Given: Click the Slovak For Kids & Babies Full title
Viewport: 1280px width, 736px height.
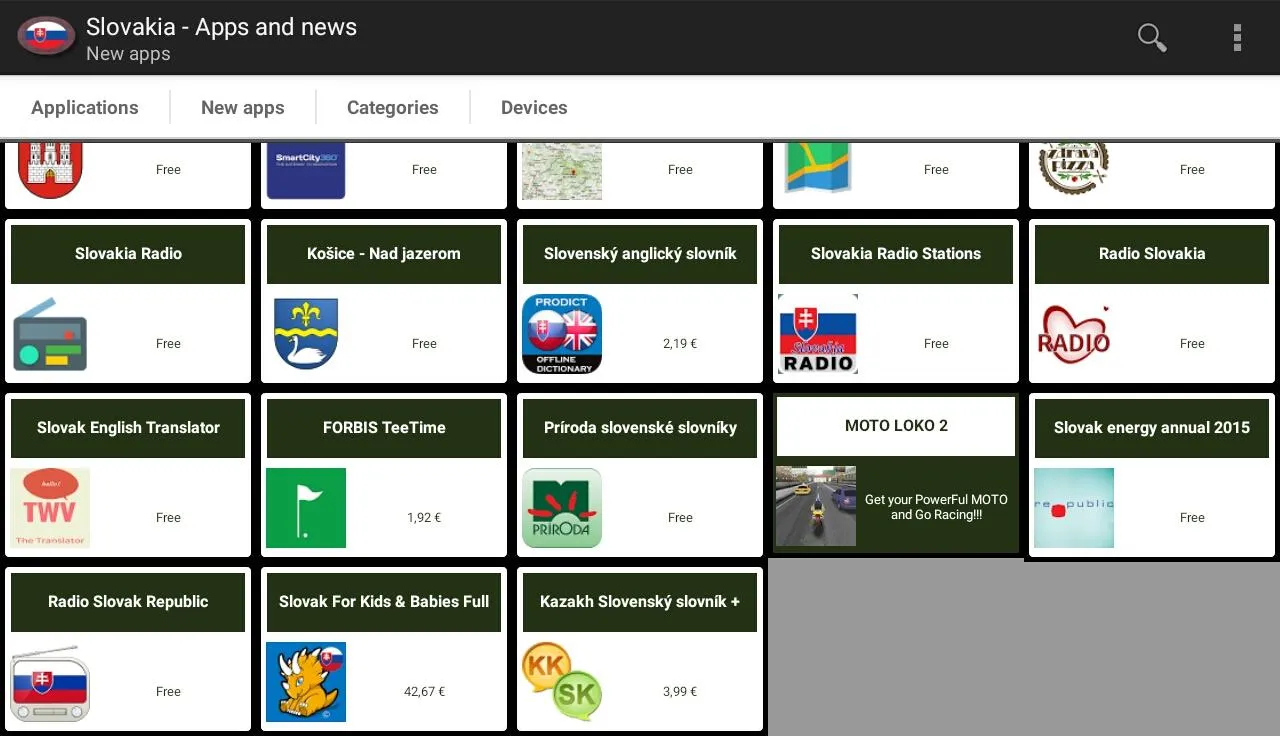Looking at the screenshot, I should tap(384, 602).
